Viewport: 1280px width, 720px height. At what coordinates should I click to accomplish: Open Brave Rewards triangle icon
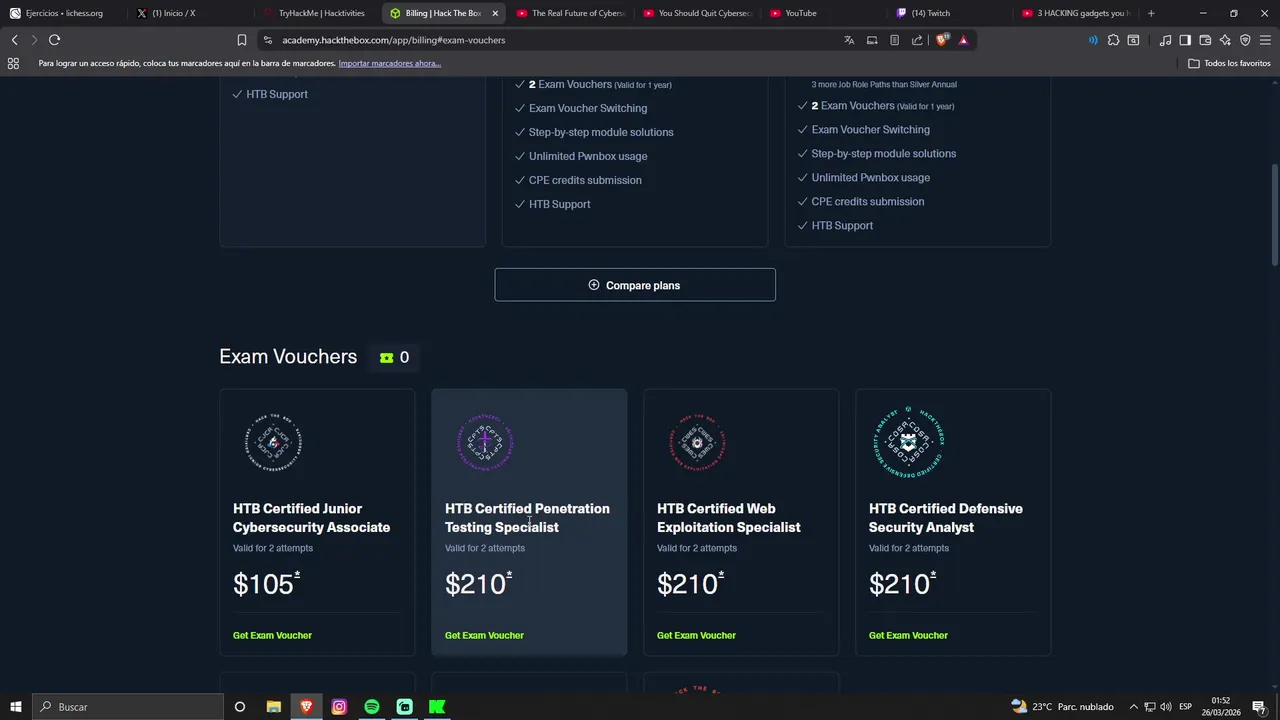pyautogui.click(x=963, y=40)
